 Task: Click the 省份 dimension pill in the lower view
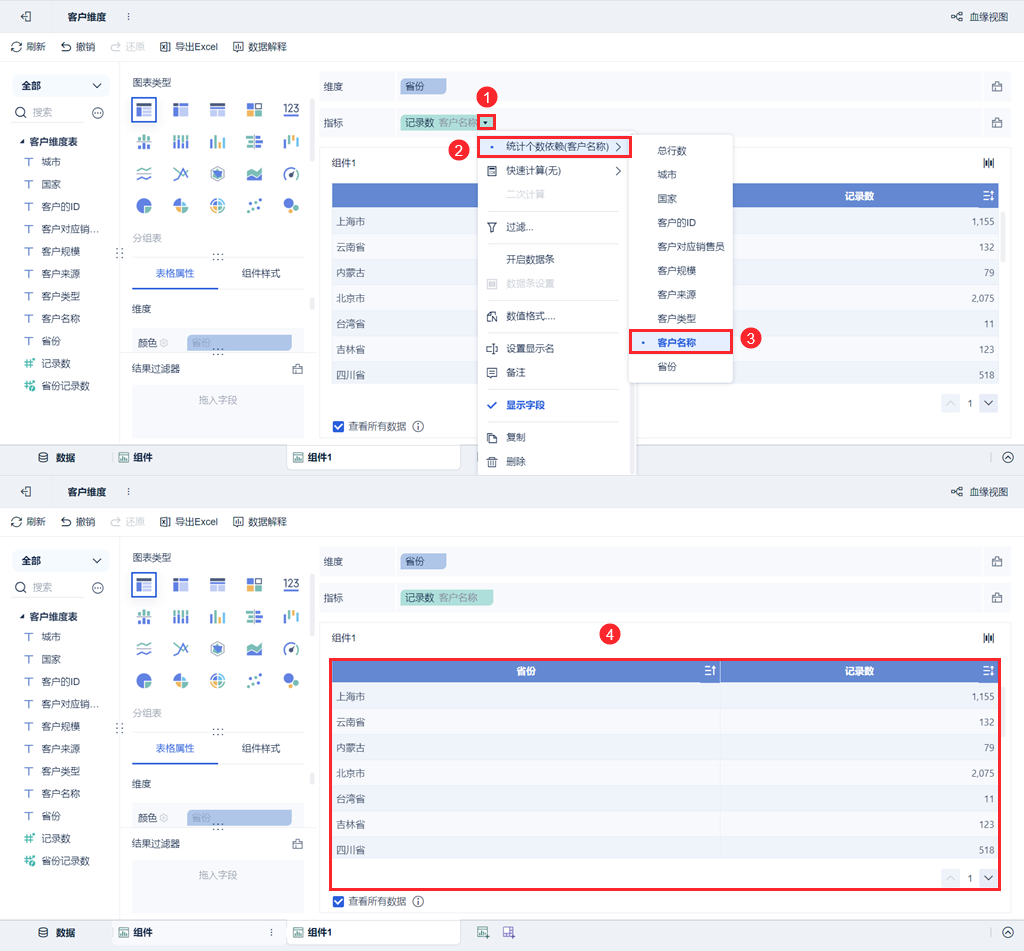(x=423, y=561)
